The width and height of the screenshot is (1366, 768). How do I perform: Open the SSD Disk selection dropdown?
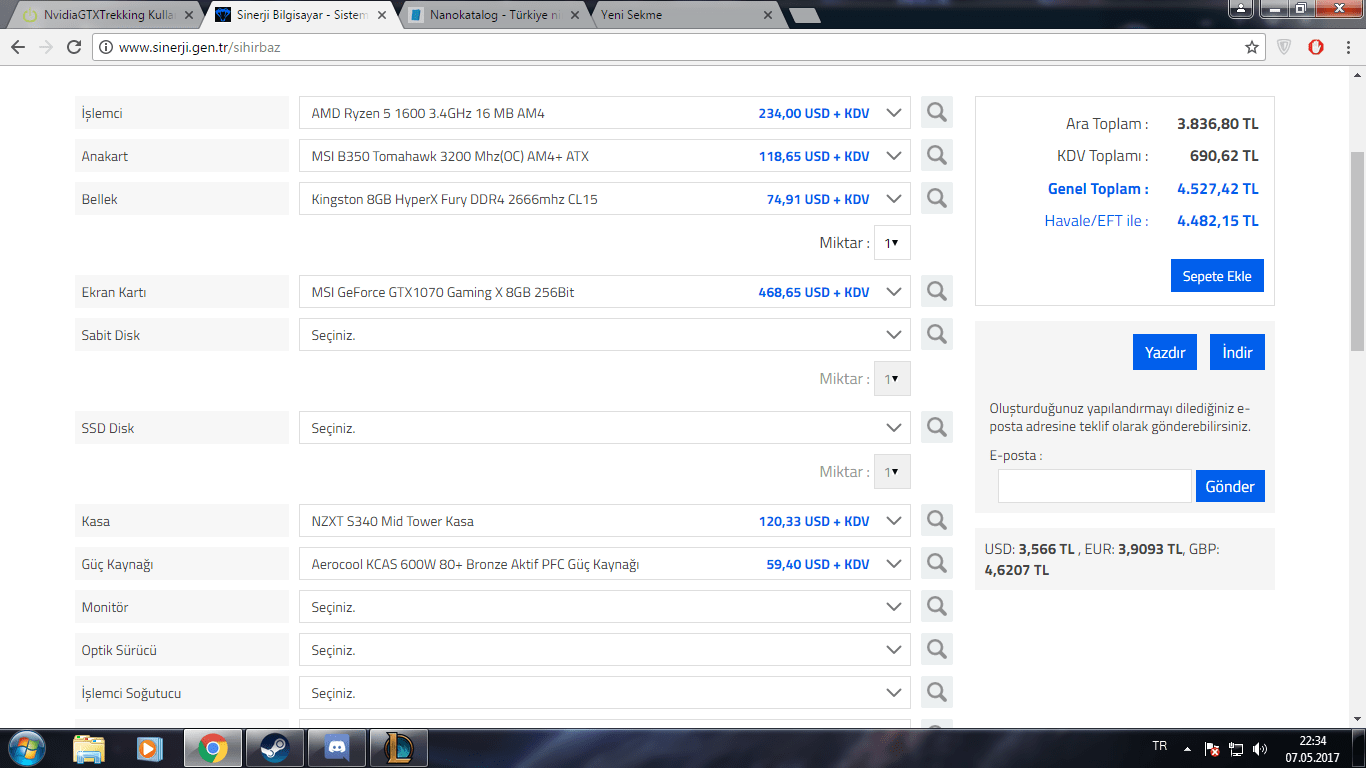[605, 428]
